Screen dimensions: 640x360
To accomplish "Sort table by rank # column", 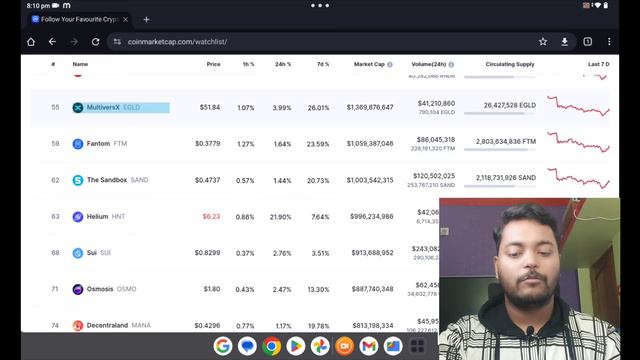I will click(x=53, y=64).
